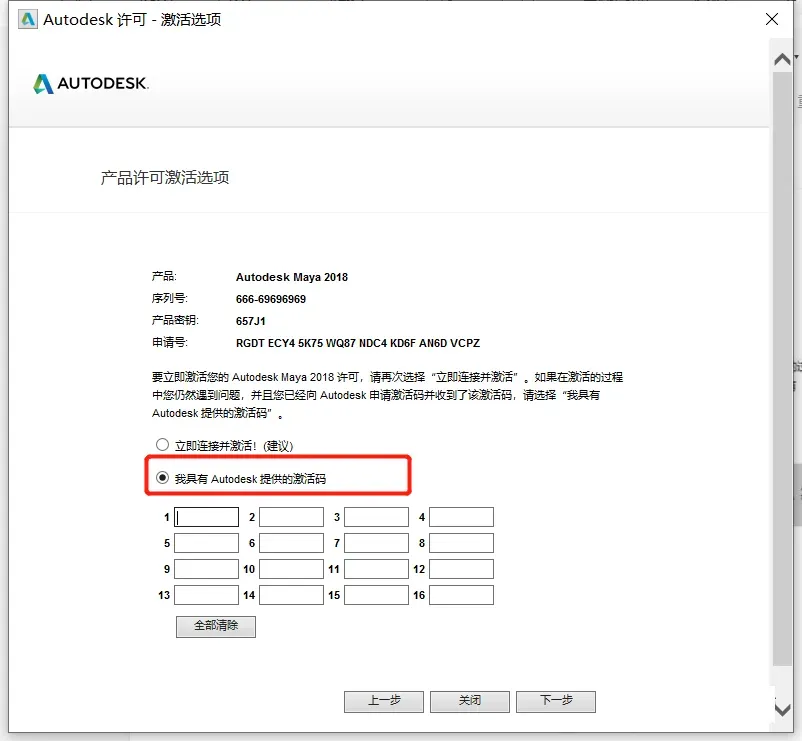Click activation code field 2
This screenshot has height=741, width=802.
[292, 517]
